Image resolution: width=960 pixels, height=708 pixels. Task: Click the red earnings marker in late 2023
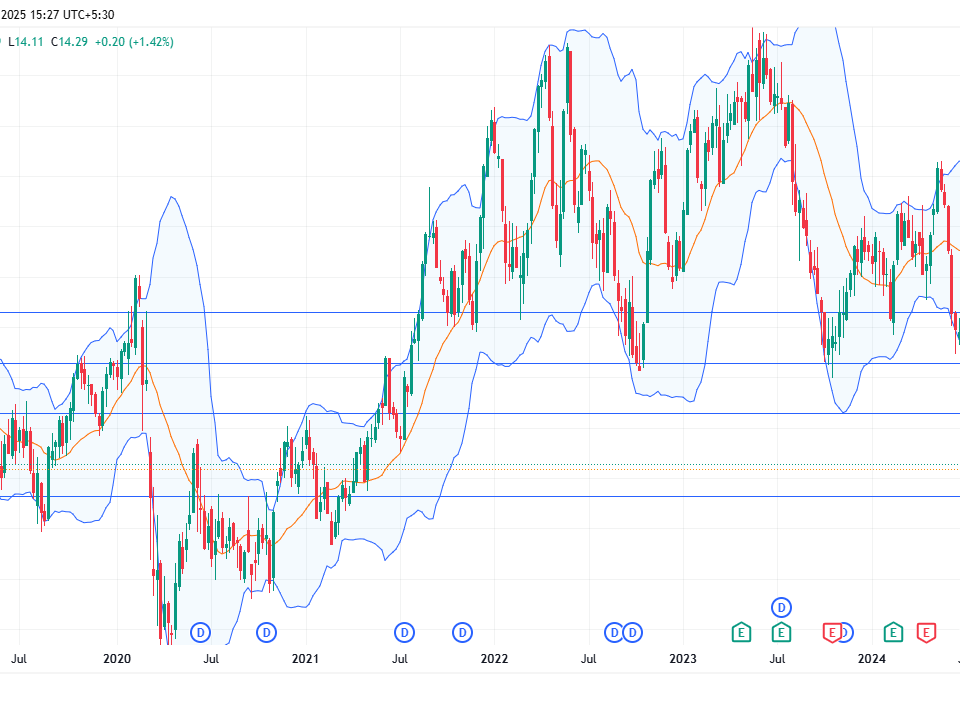point(832,632)
